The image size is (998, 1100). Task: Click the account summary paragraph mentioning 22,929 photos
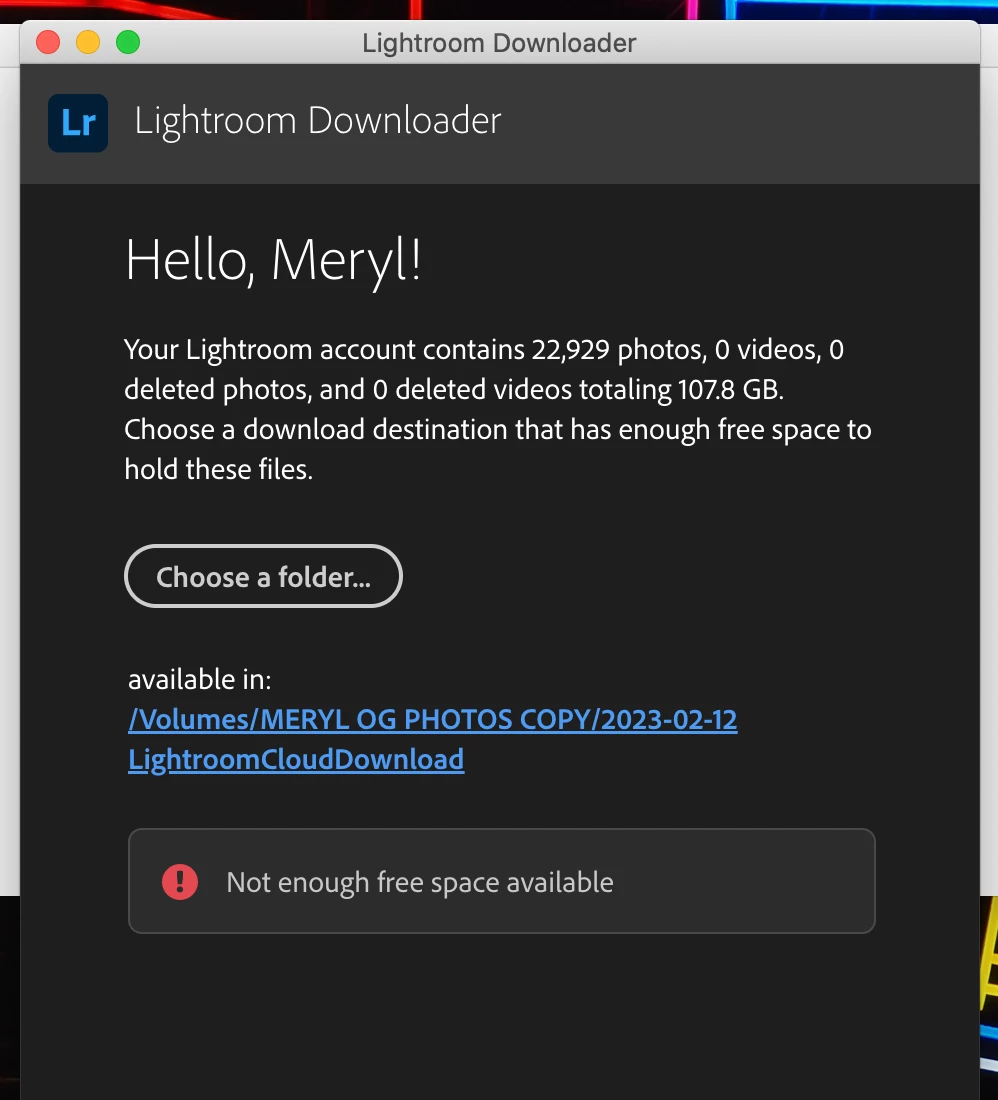498,409
